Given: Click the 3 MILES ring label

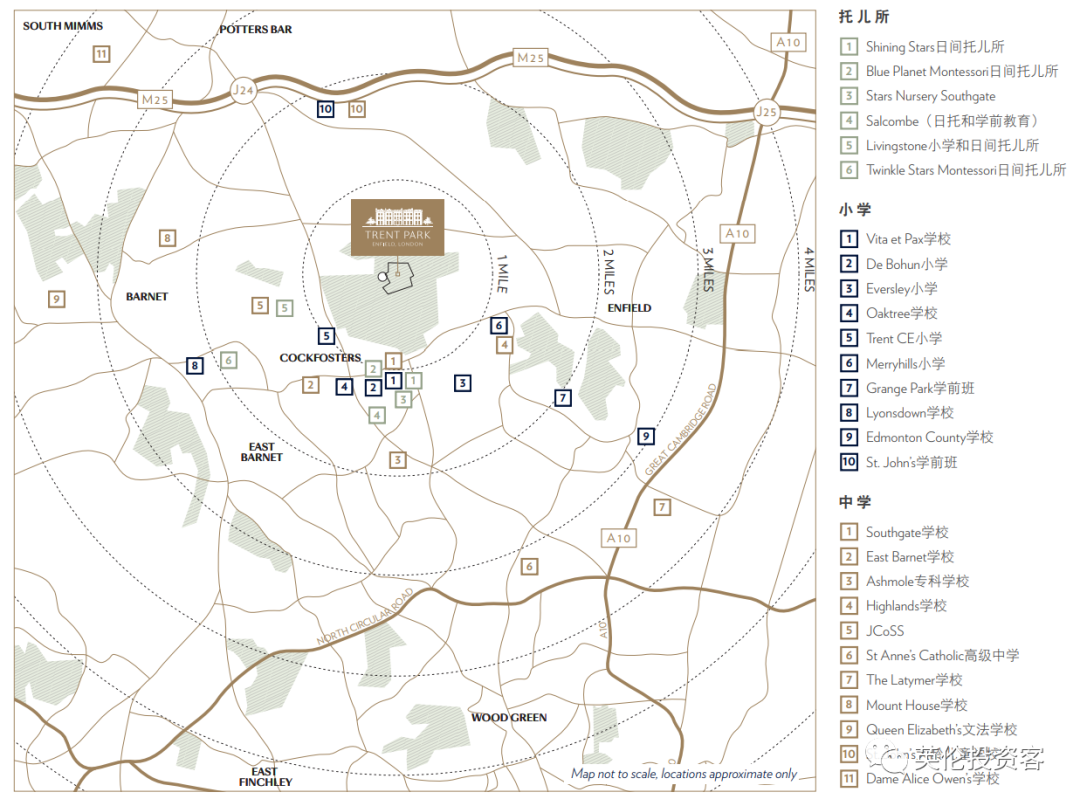Looking at the screenshot, I should 707,269.
